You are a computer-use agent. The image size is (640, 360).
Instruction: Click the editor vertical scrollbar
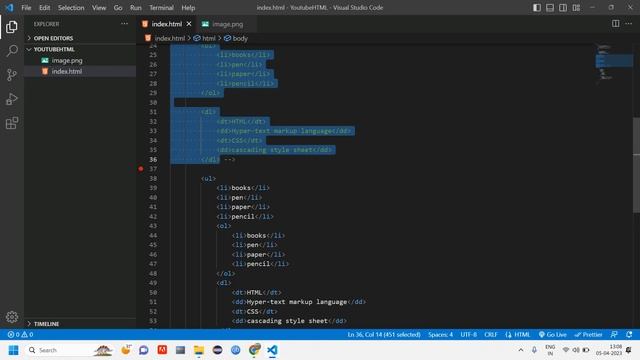(x=636, y=165)
